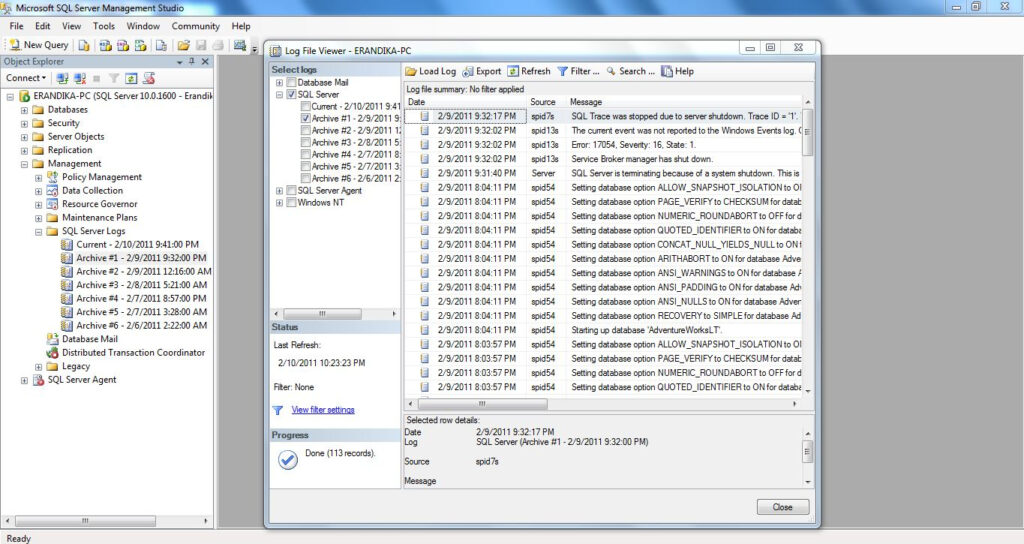Click the Export icon in Log File Viewer
Screen dimensions: 1024x544
click(468, 71)
